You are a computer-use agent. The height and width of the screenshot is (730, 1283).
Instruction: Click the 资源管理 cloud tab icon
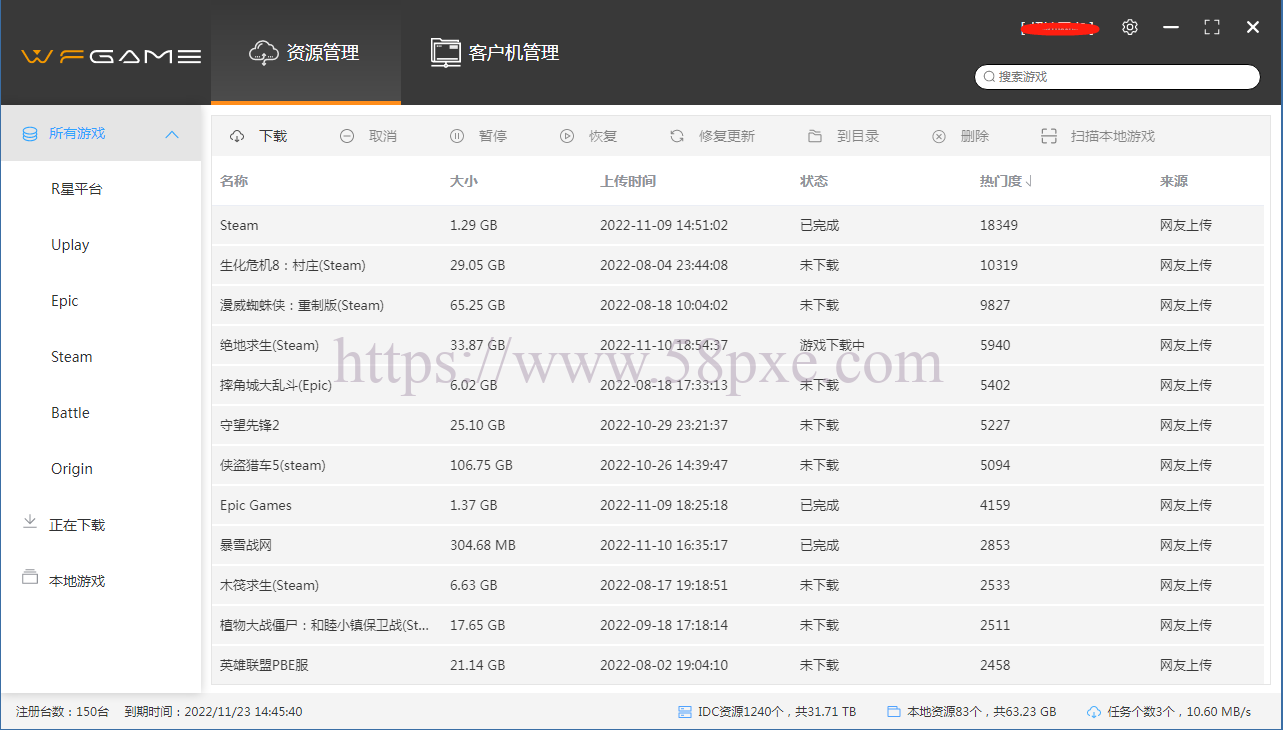(263, 53)
